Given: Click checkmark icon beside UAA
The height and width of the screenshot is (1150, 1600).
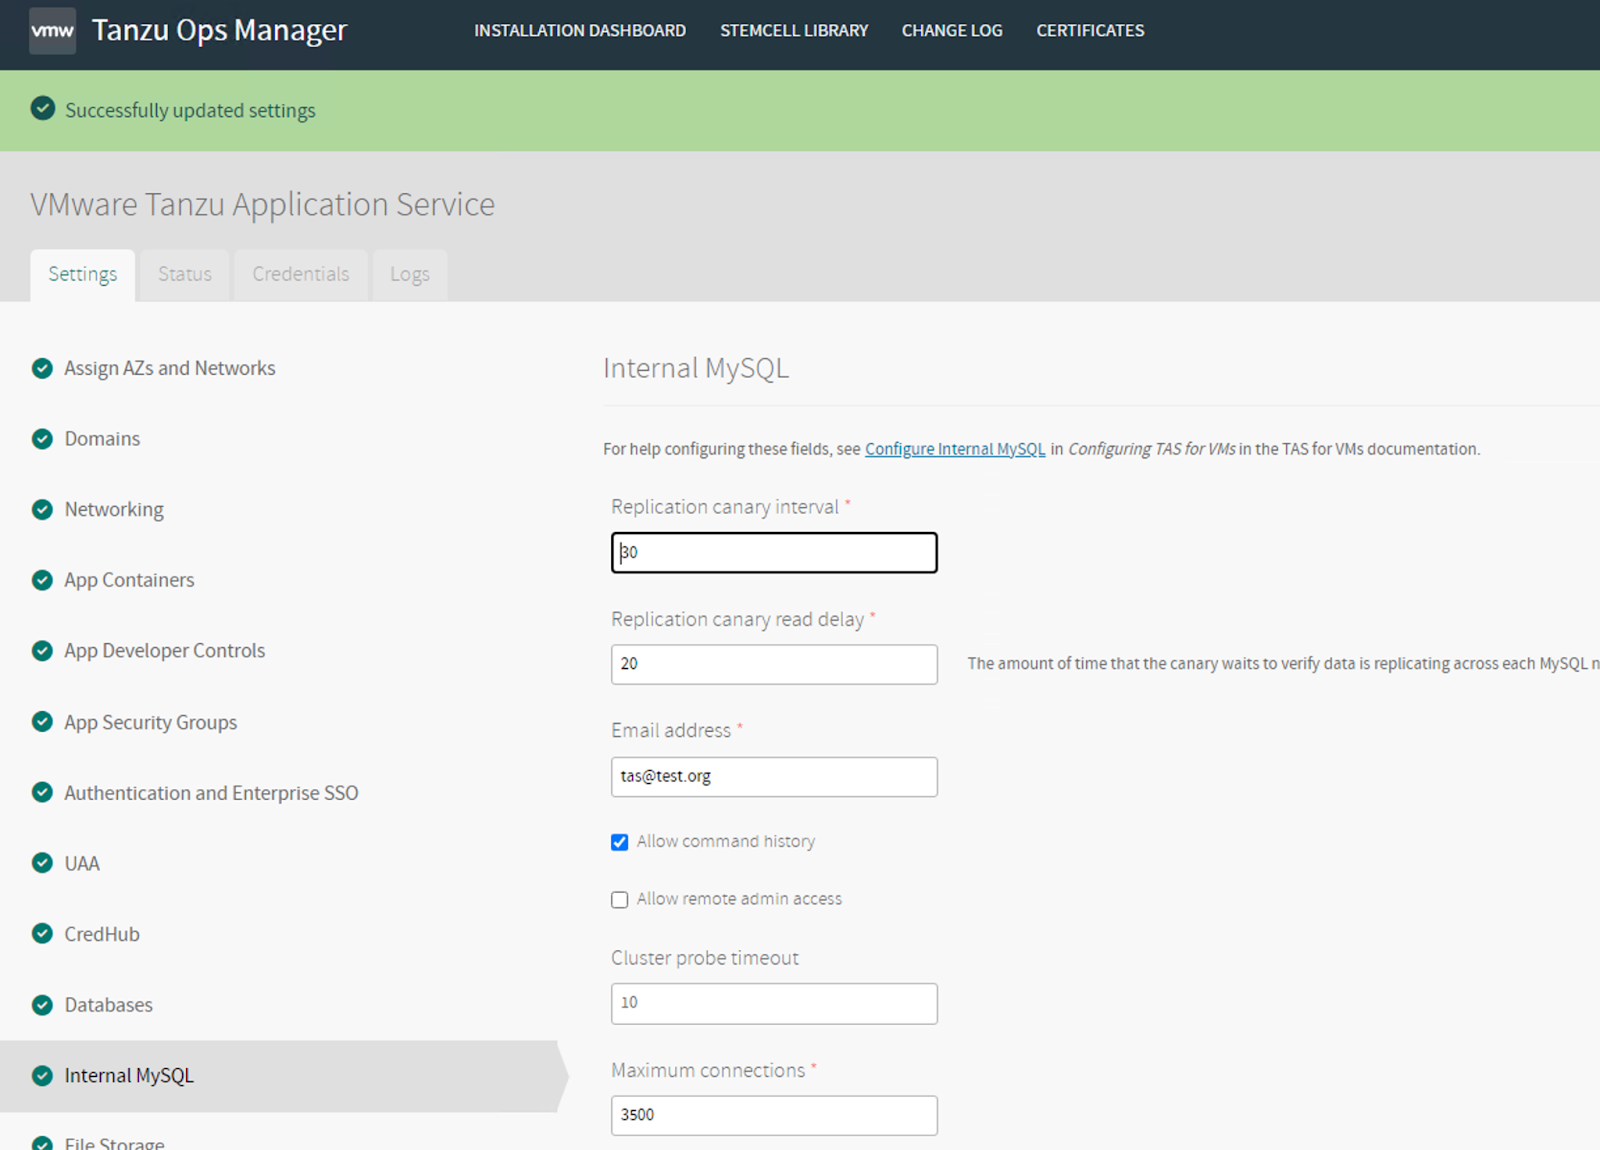Looking at the screenshot, I should [42, 862].
